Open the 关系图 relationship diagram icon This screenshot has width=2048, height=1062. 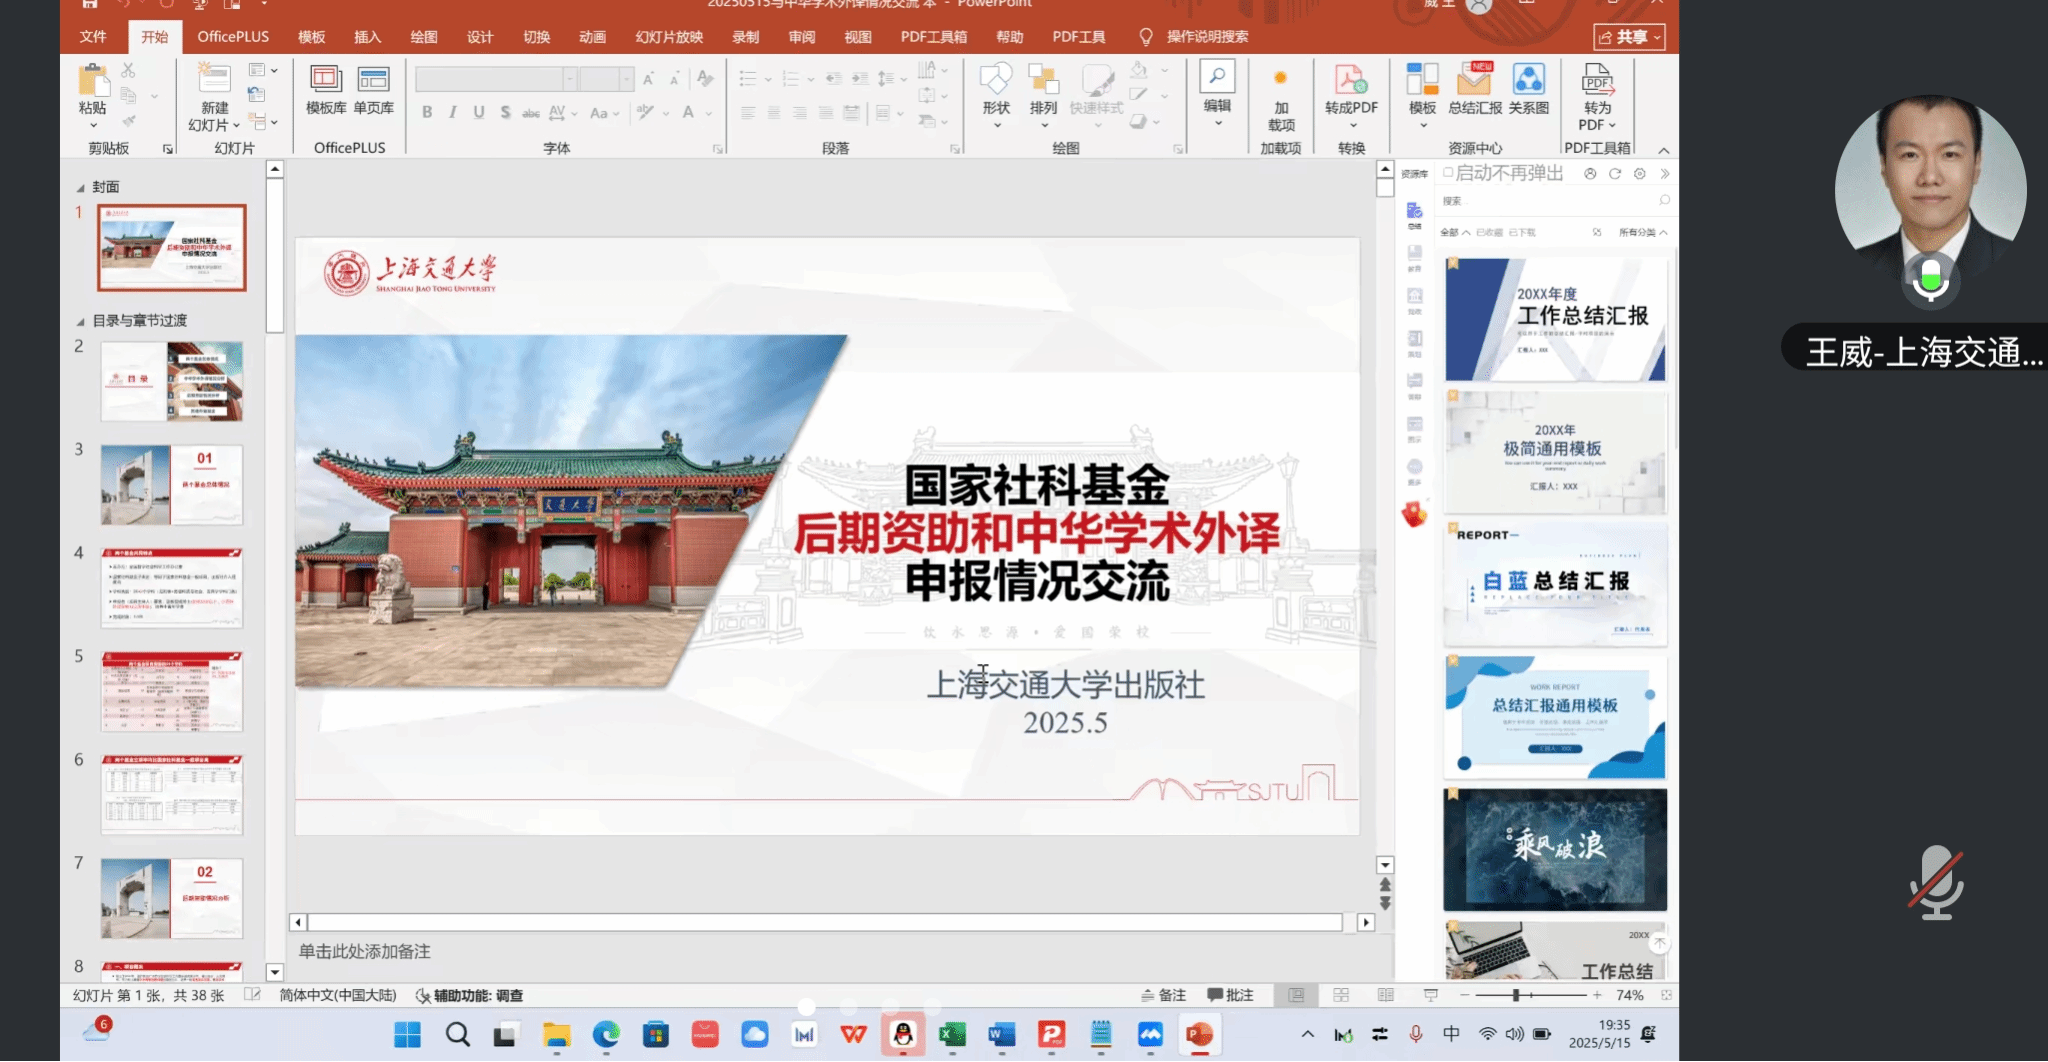tap(1528, 89)
